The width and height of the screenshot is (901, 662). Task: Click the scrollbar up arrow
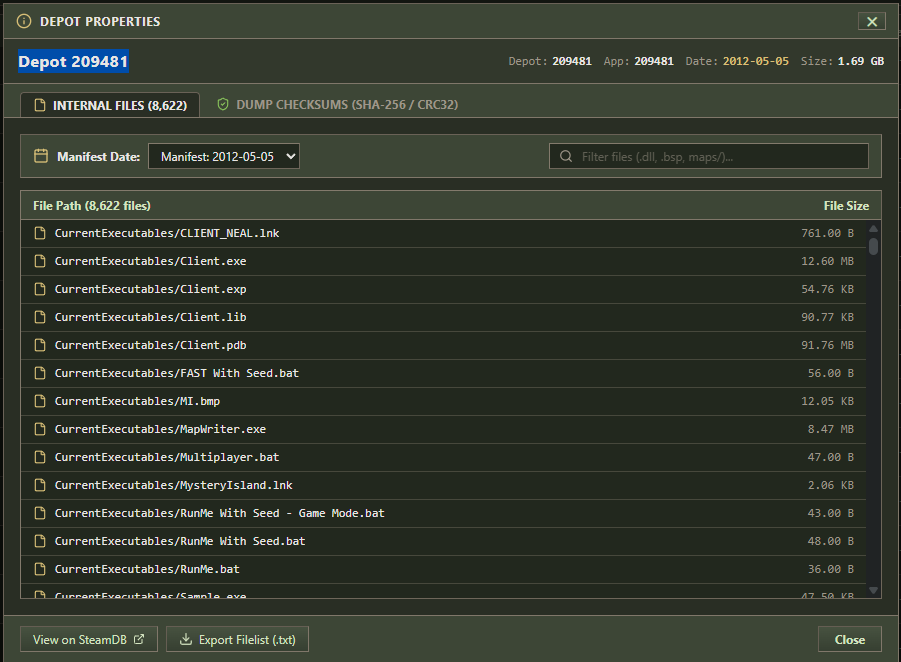873,229
